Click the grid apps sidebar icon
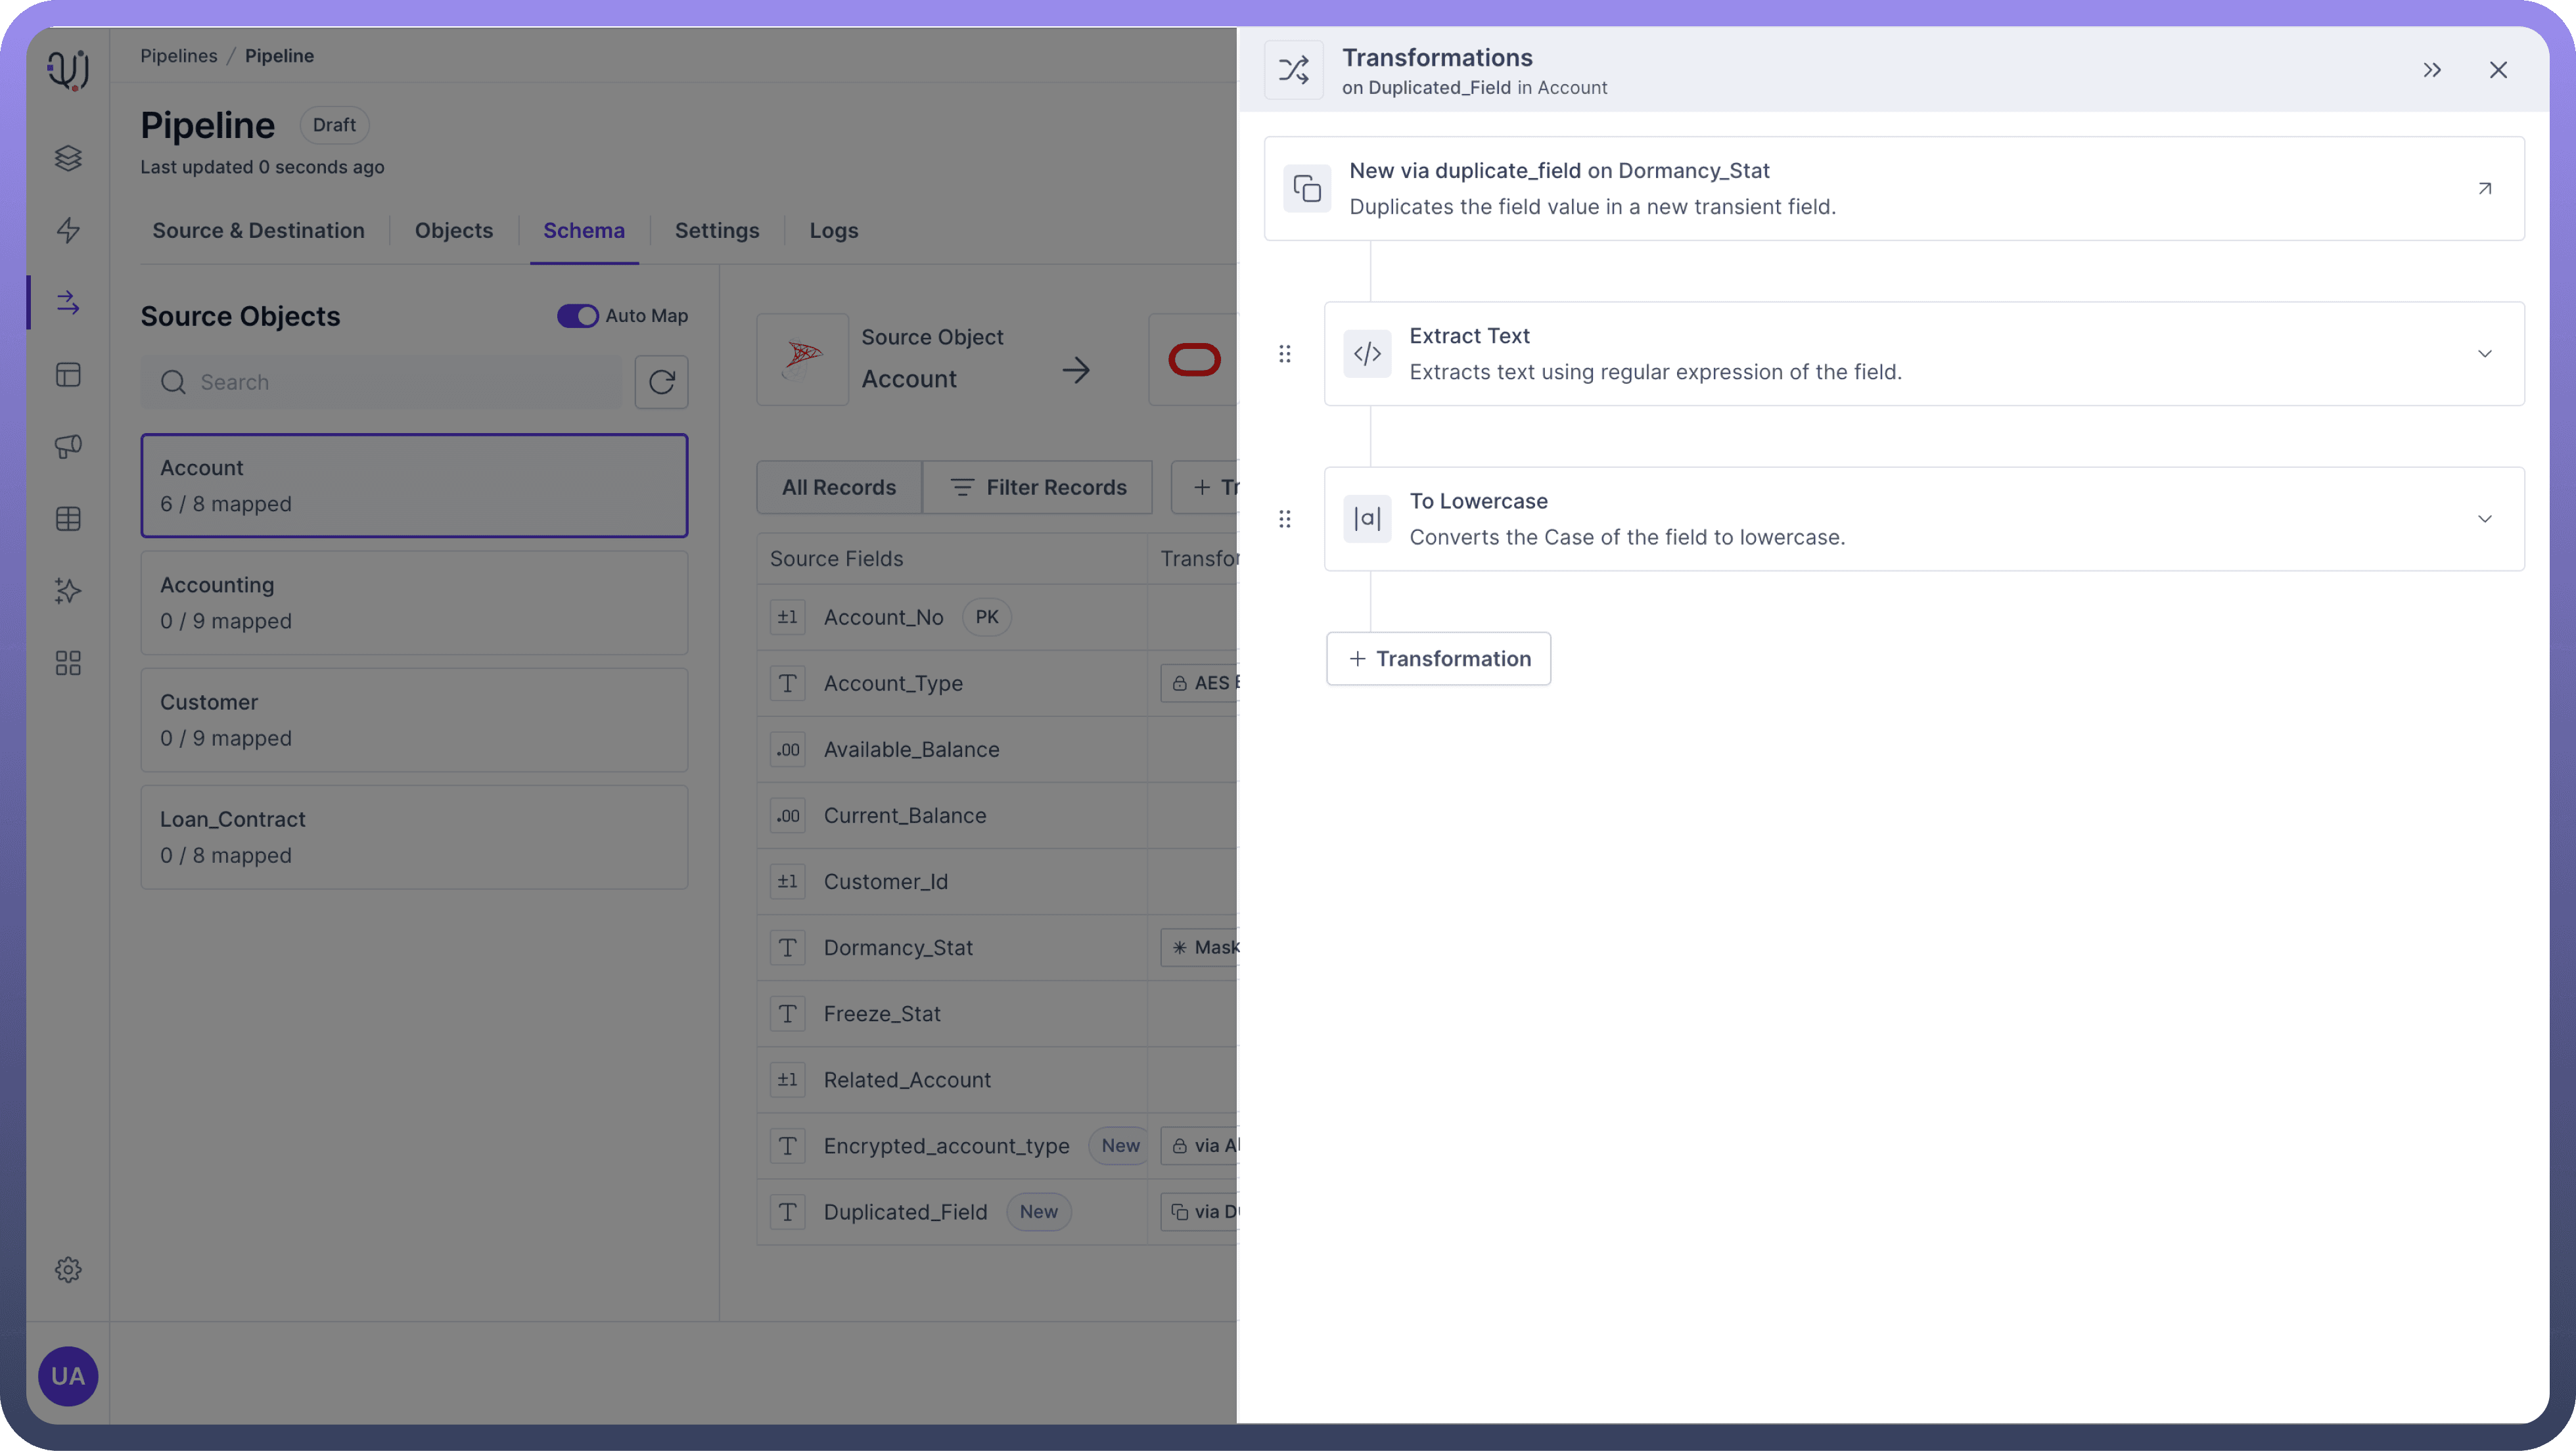The width and height of the screenshot is (2576, 1451). click(x=68, y=663)
